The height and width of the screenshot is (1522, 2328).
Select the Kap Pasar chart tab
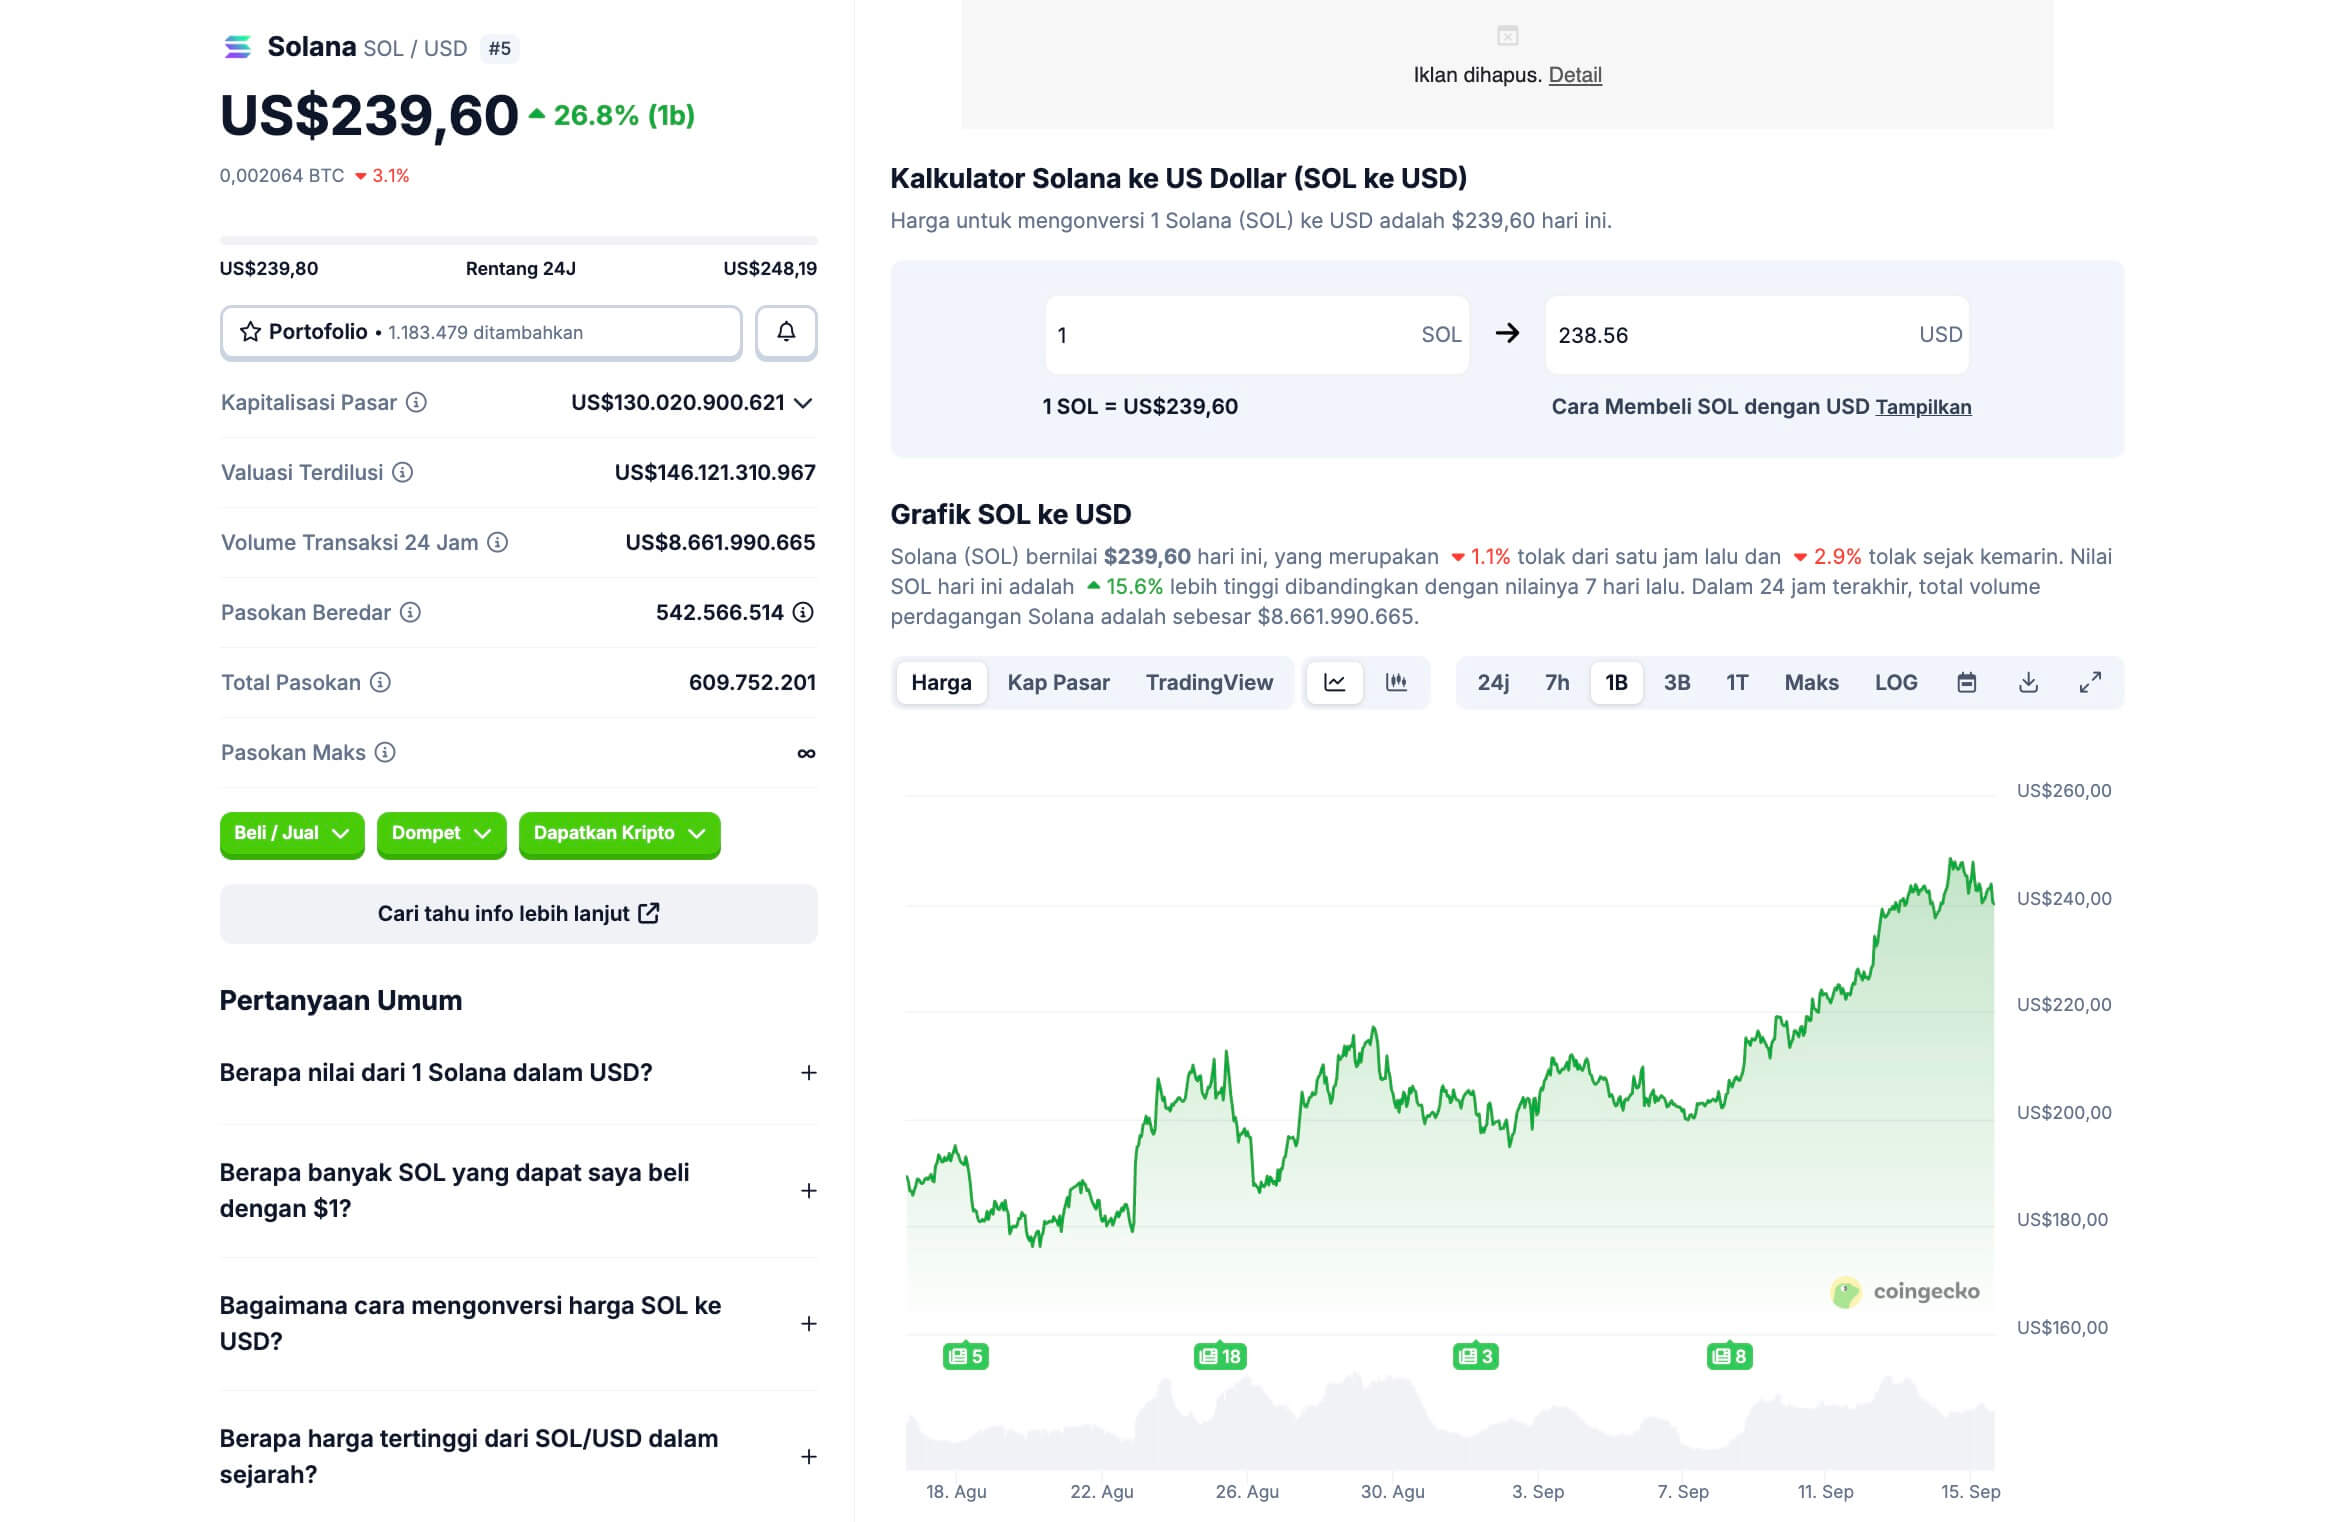click(1058, 682)
